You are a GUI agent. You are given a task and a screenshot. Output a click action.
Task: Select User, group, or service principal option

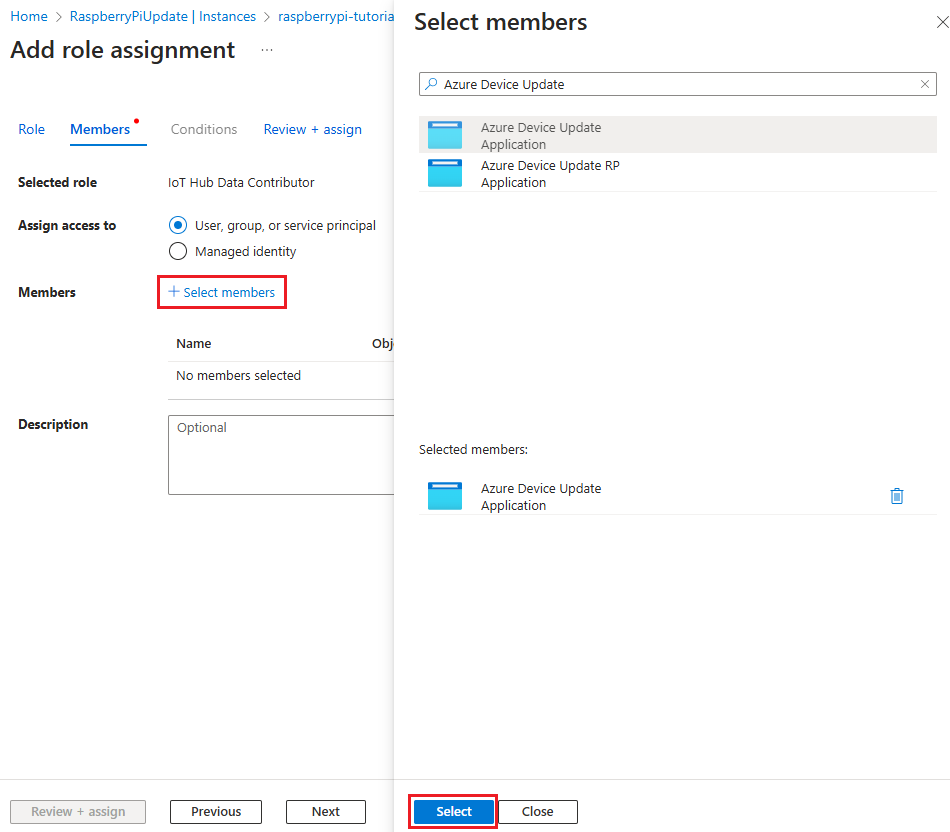point(178,225)
